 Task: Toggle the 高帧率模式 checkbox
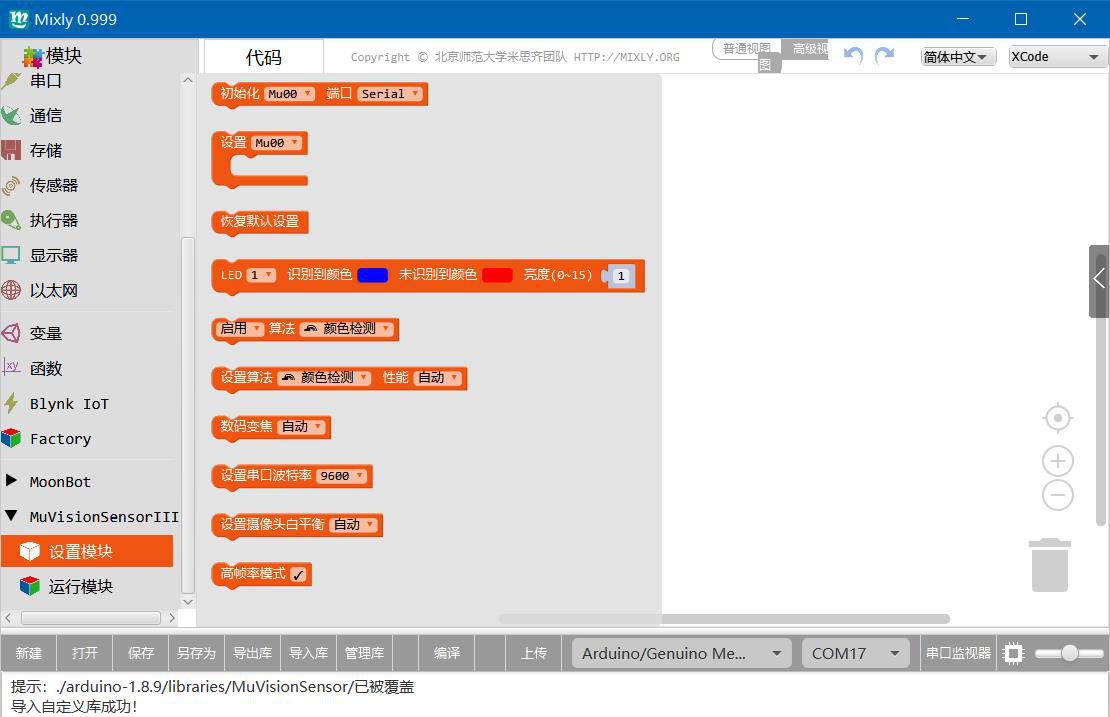(x=298, y=575)
